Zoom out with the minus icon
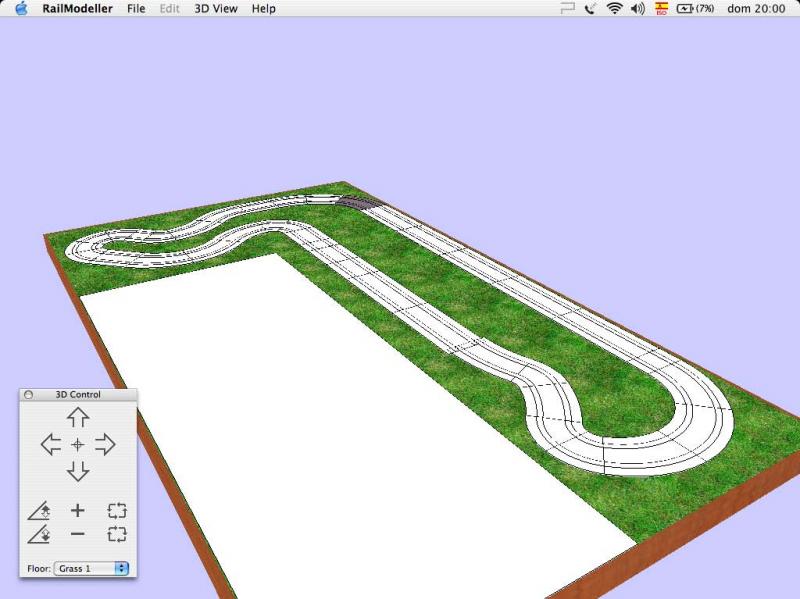Image resolution: width=800 pixels, height=599 pixels. 78,535
